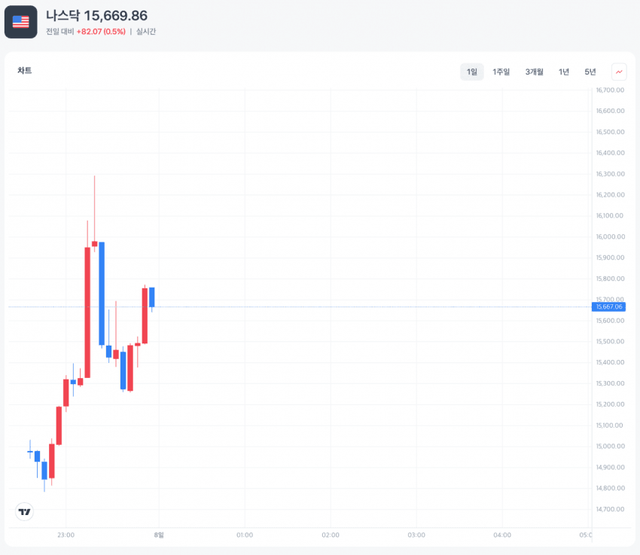Click the 실시간 real-time label
Viewport: 640px width, 555px height.
pyautogui.click(x=146, y=32)
